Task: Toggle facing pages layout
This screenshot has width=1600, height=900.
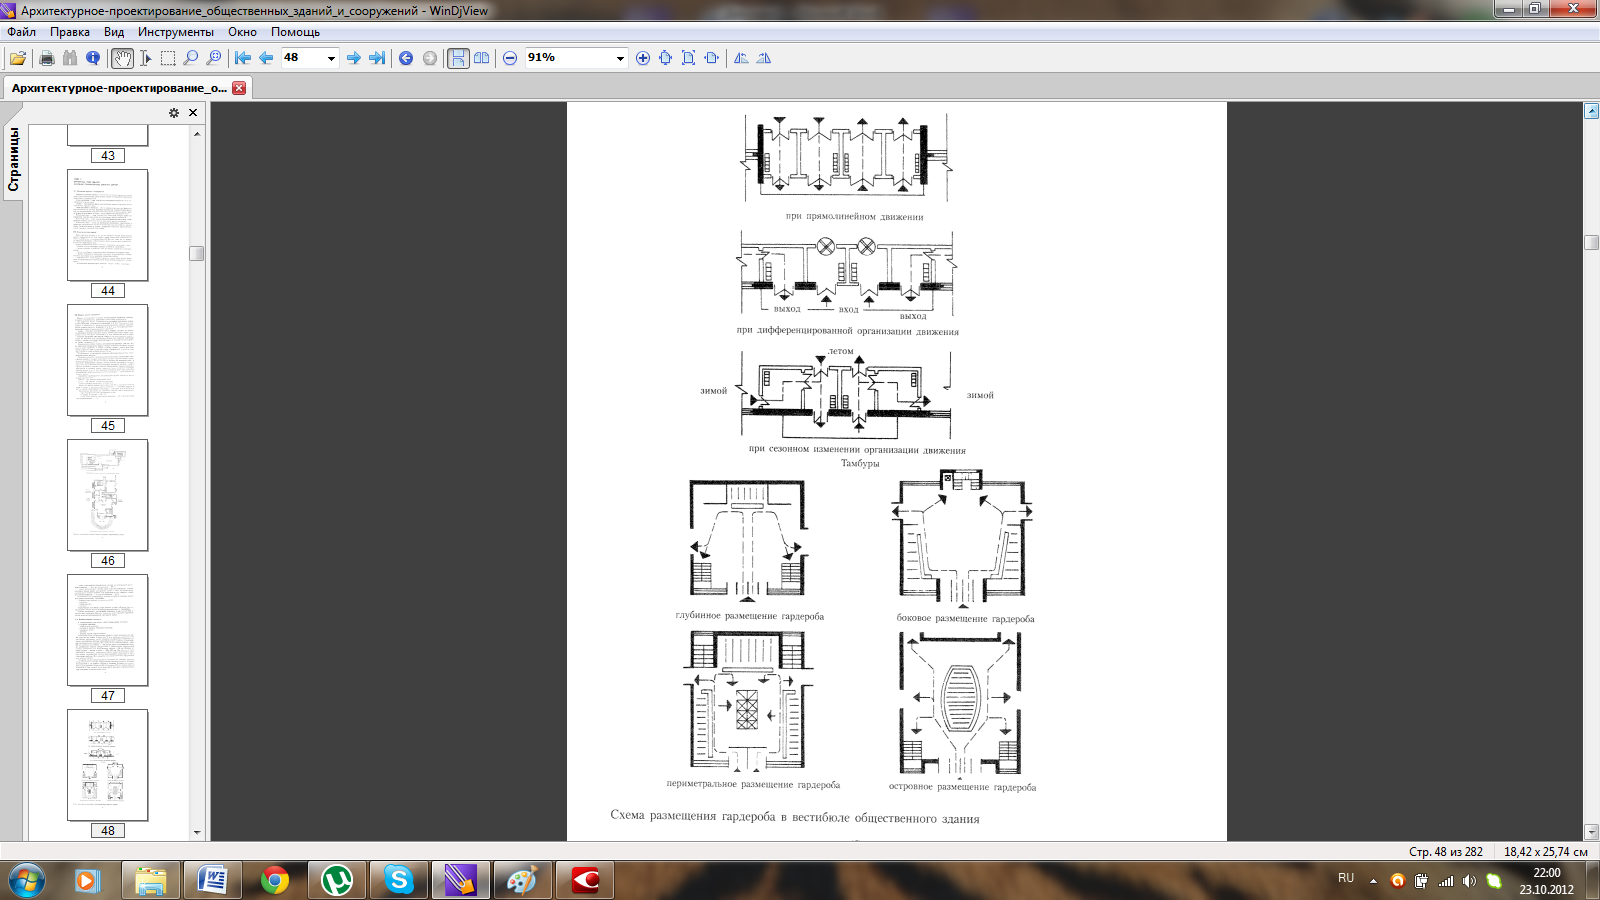Action: click(482, 58)
